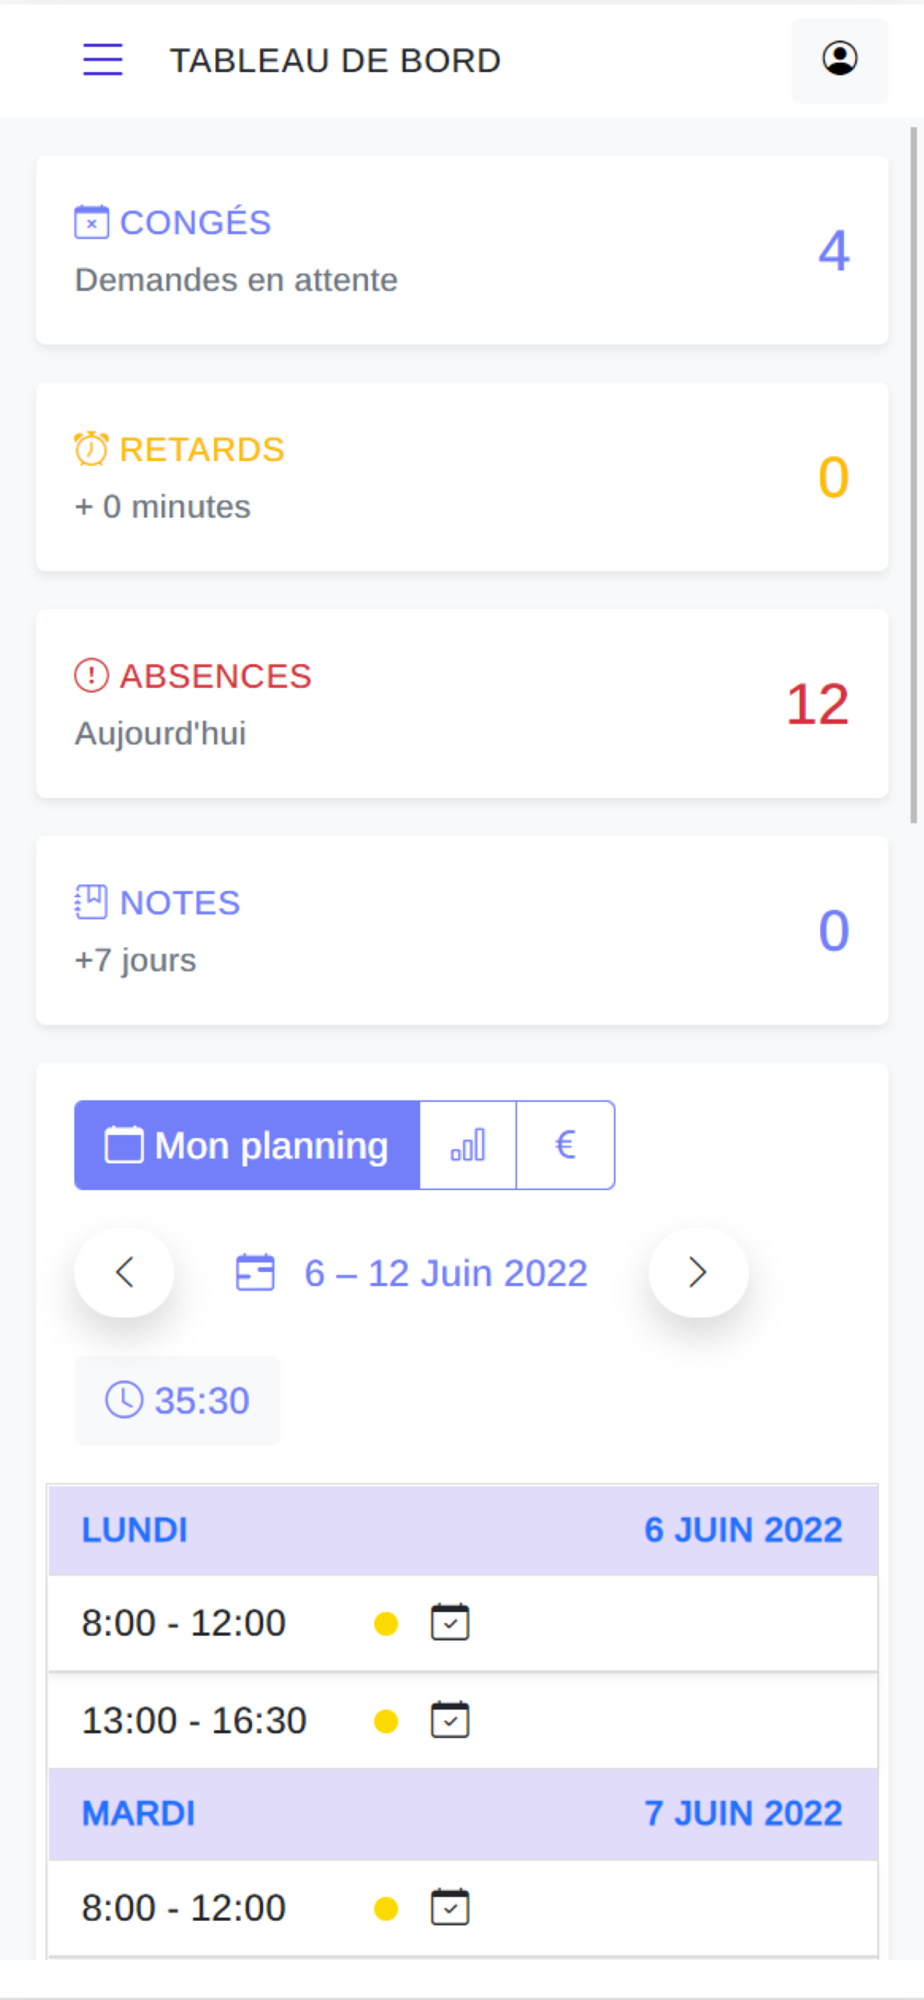Click the yellow status dot on Lundi 8:00 - 12:00
This screenshot has width=924, height=2000.
click(x=386, y=1624)
